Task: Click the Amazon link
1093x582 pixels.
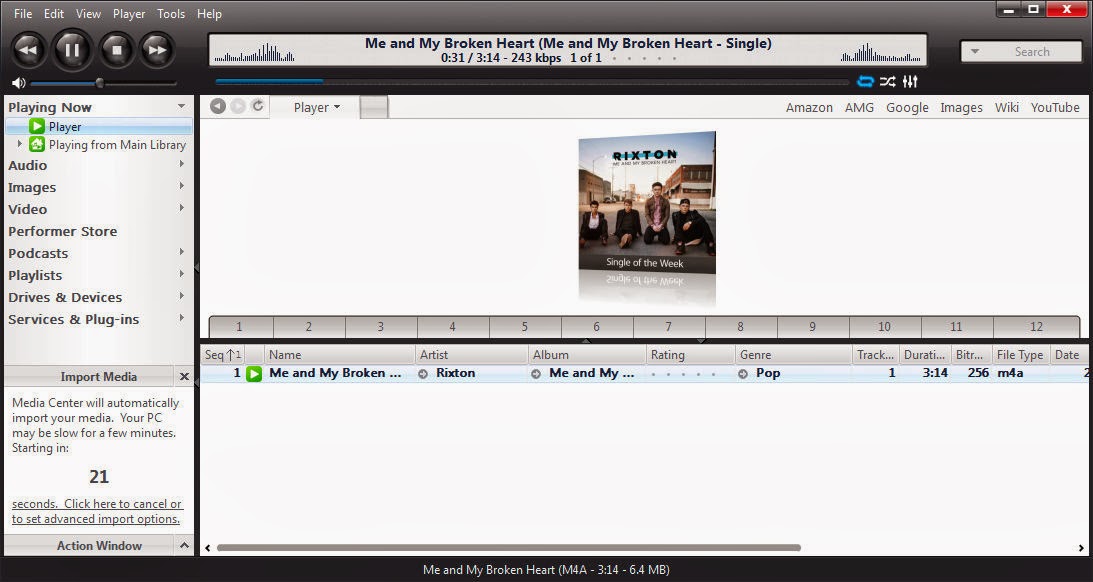Action: 809,107
